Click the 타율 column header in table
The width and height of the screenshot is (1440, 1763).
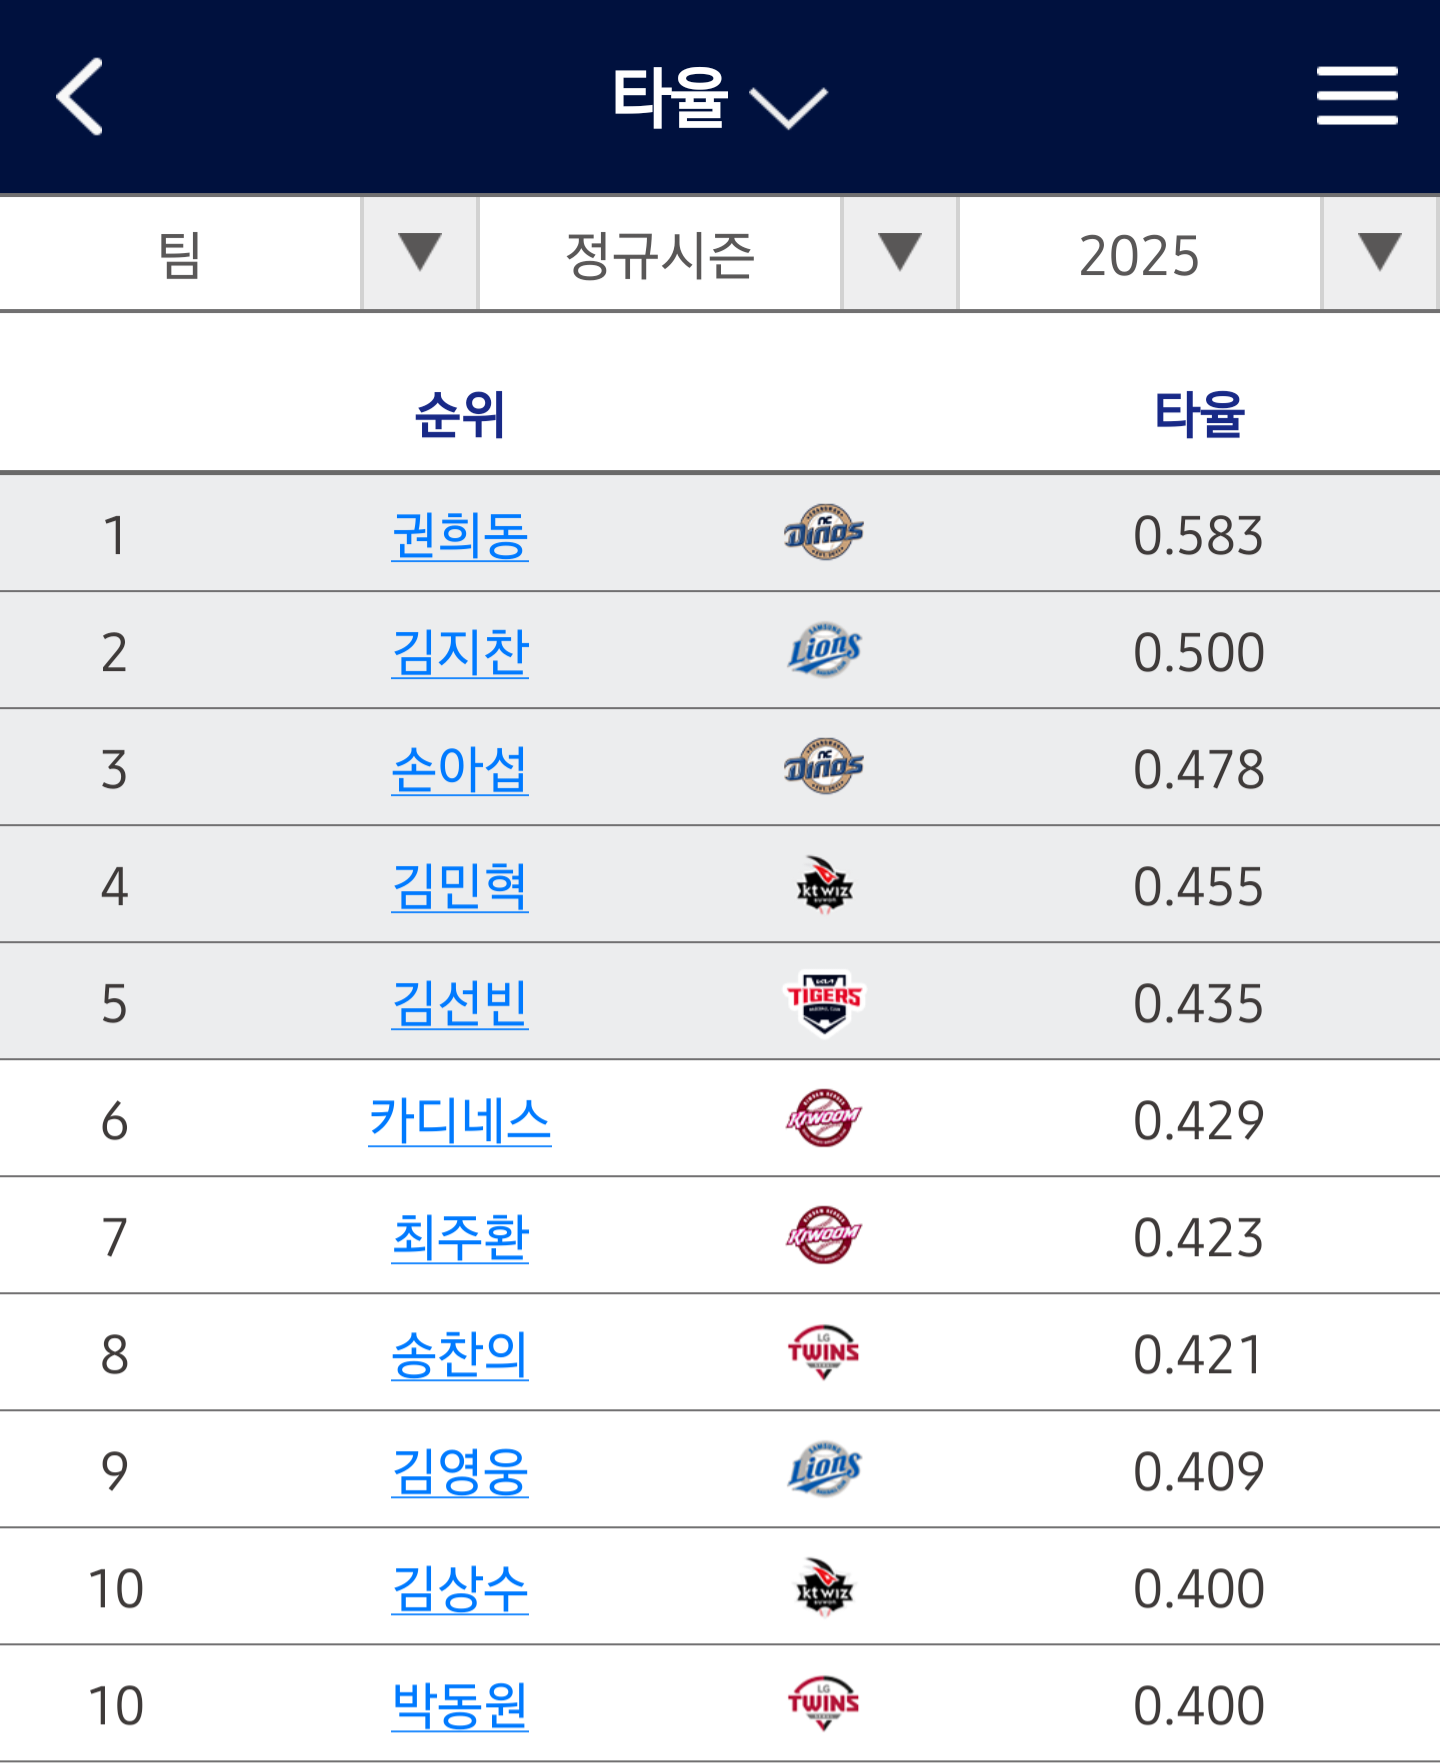[x=1198, y=414]
